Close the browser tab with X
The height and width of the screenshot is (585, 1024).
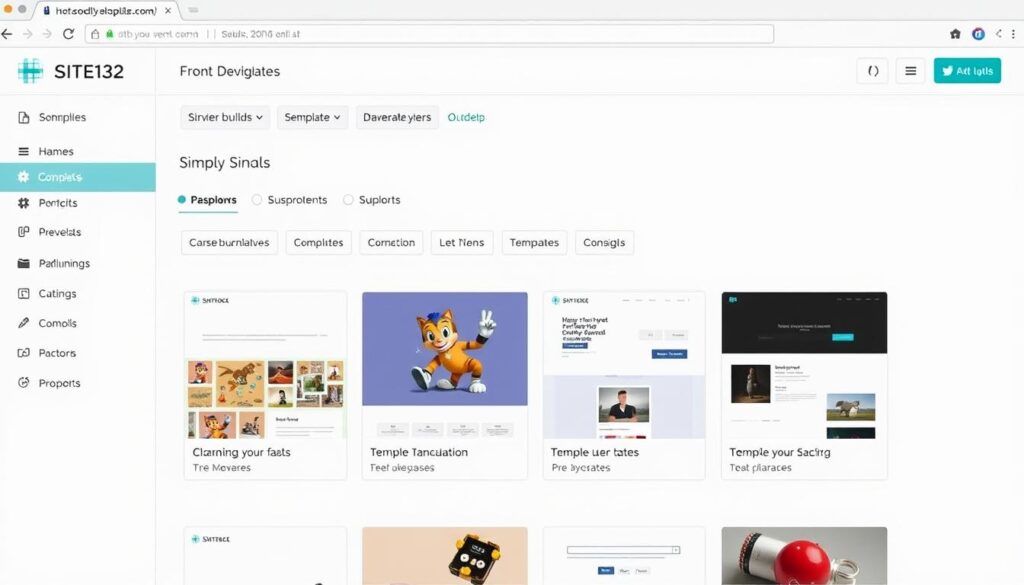(168, 10)
